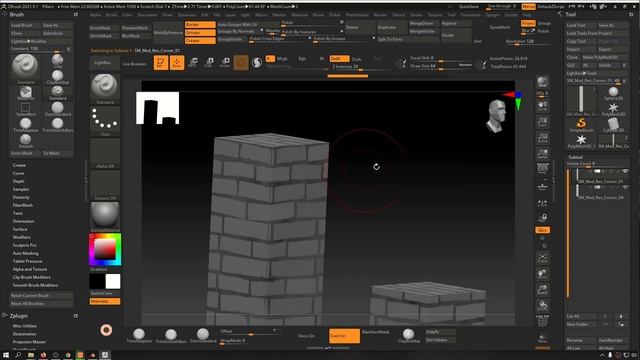Click the head orientation gizmo
The width and height of the screenshot is (640, 360).
pyautogui.click(x=496, y=116)
